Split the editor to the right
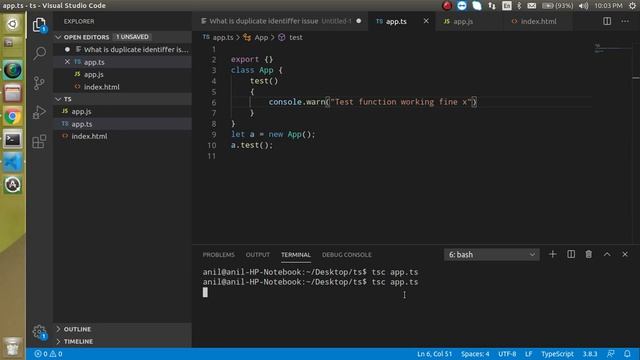 607,21
